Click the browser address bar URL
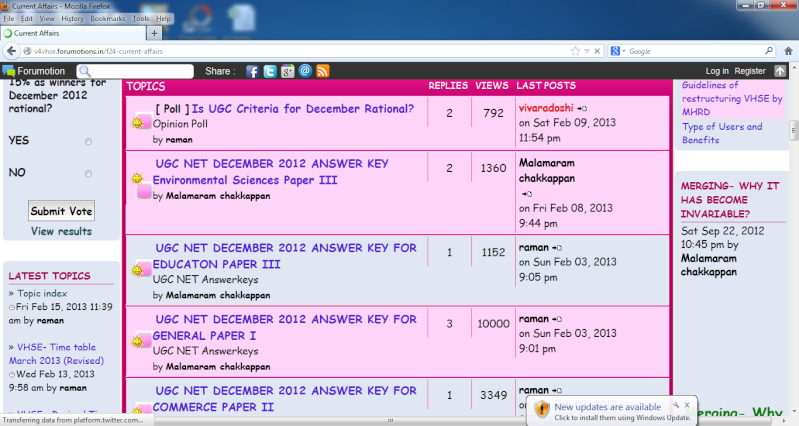The height and width of the screenshot is (426, 799). click(98, 51)
